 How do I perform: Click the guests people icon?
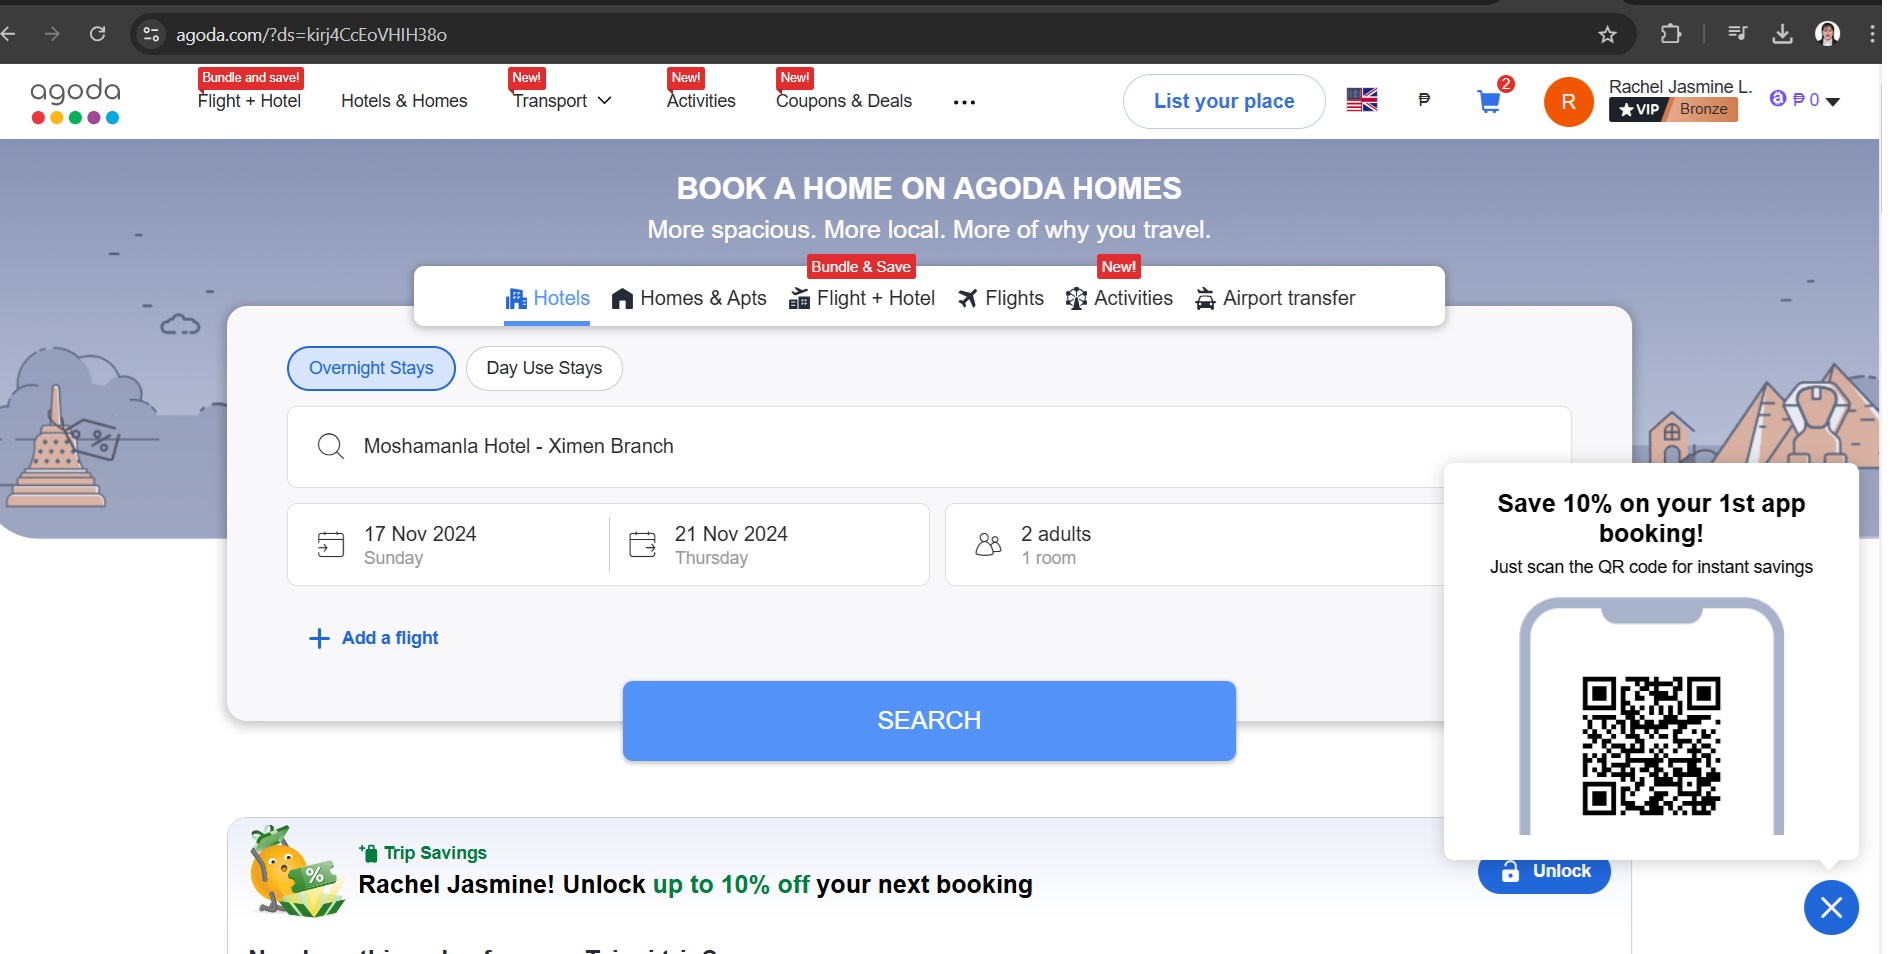point(988,544)
